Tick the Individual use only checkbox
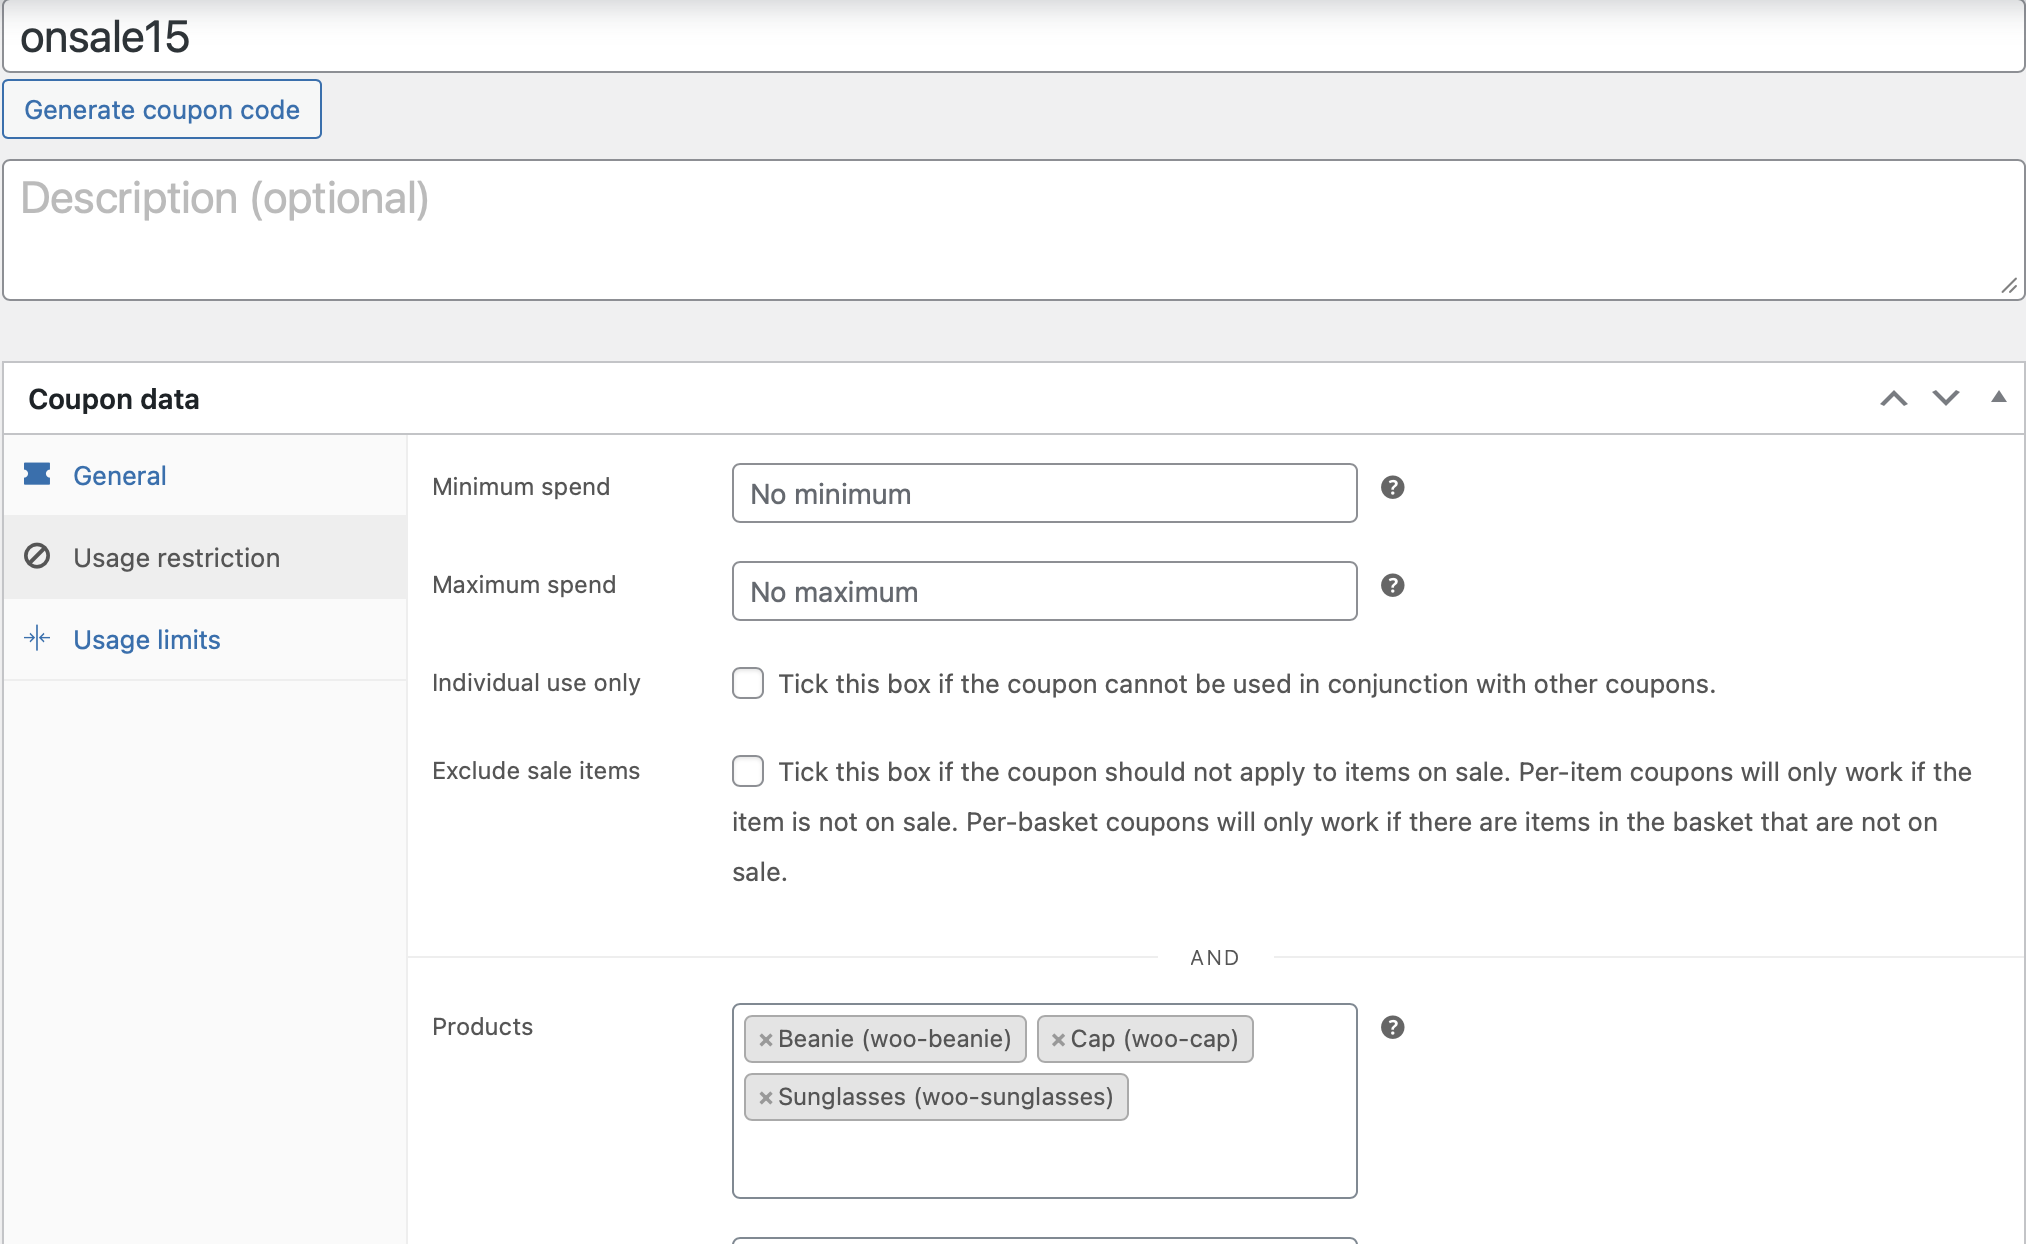The width and height of the screenshot is (2026, 1244). [748, 683]
